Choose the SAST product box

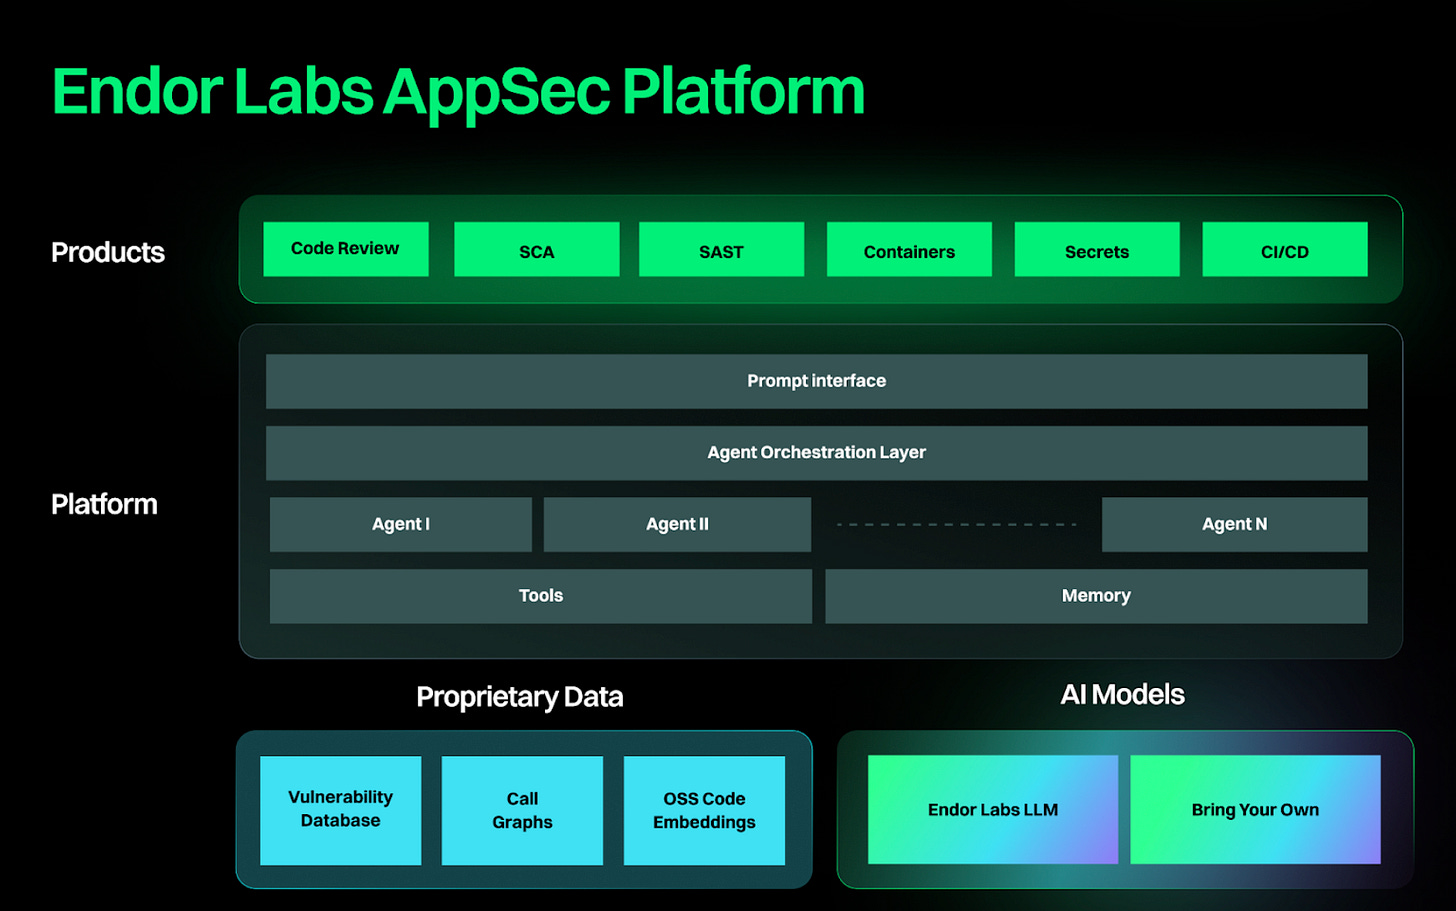point(721,249)
